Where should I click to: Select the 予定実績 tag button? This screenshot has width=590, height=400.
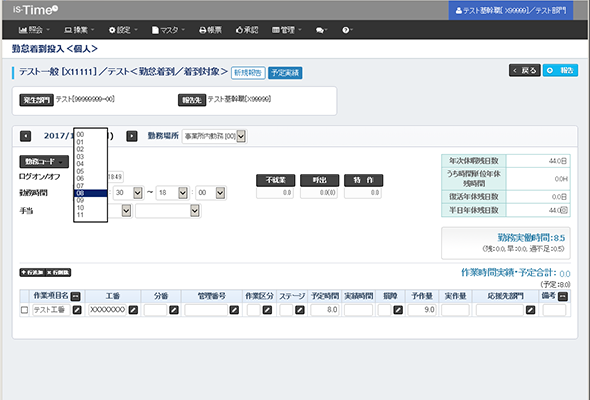pos(285,73)
